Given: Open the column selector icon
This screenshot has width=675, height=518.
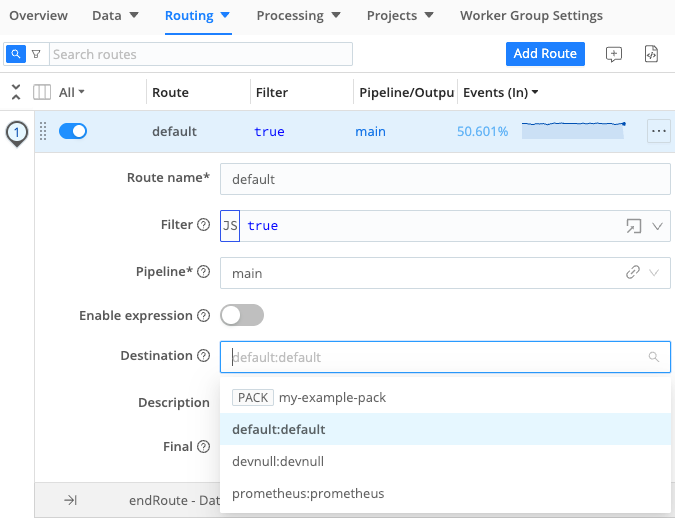Looking at the screenshot, I should click(x=42, y=92).
